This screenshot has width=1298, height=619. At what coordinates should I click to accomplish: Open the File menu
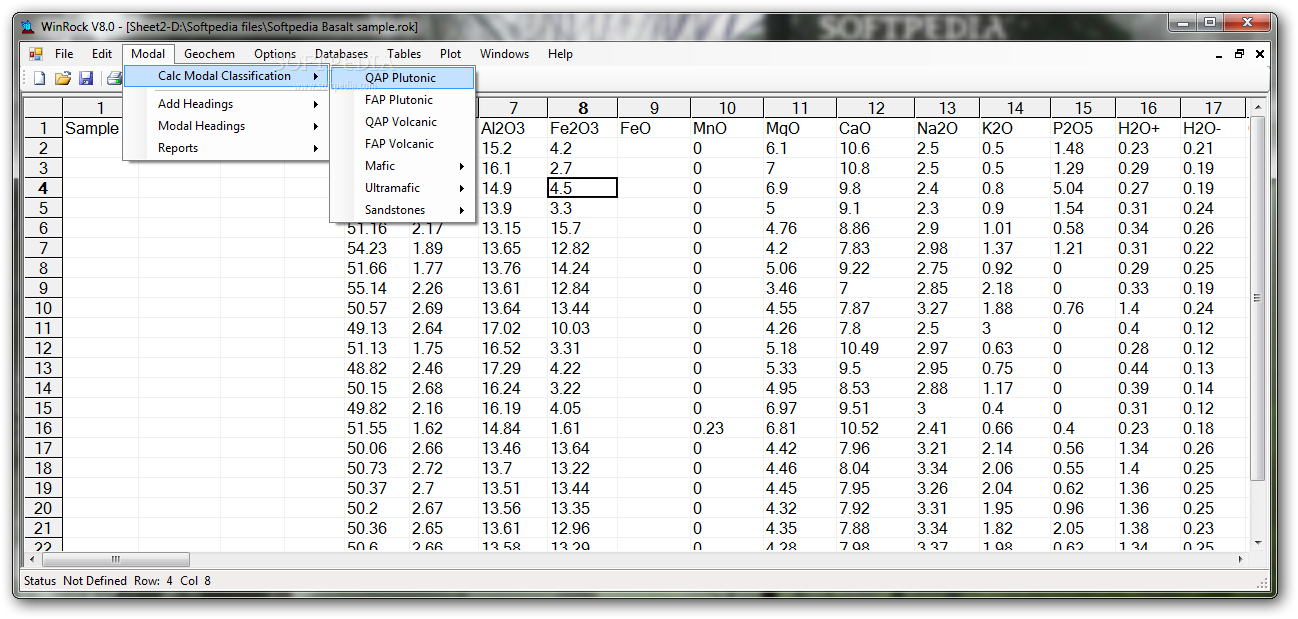coord(64,54)
